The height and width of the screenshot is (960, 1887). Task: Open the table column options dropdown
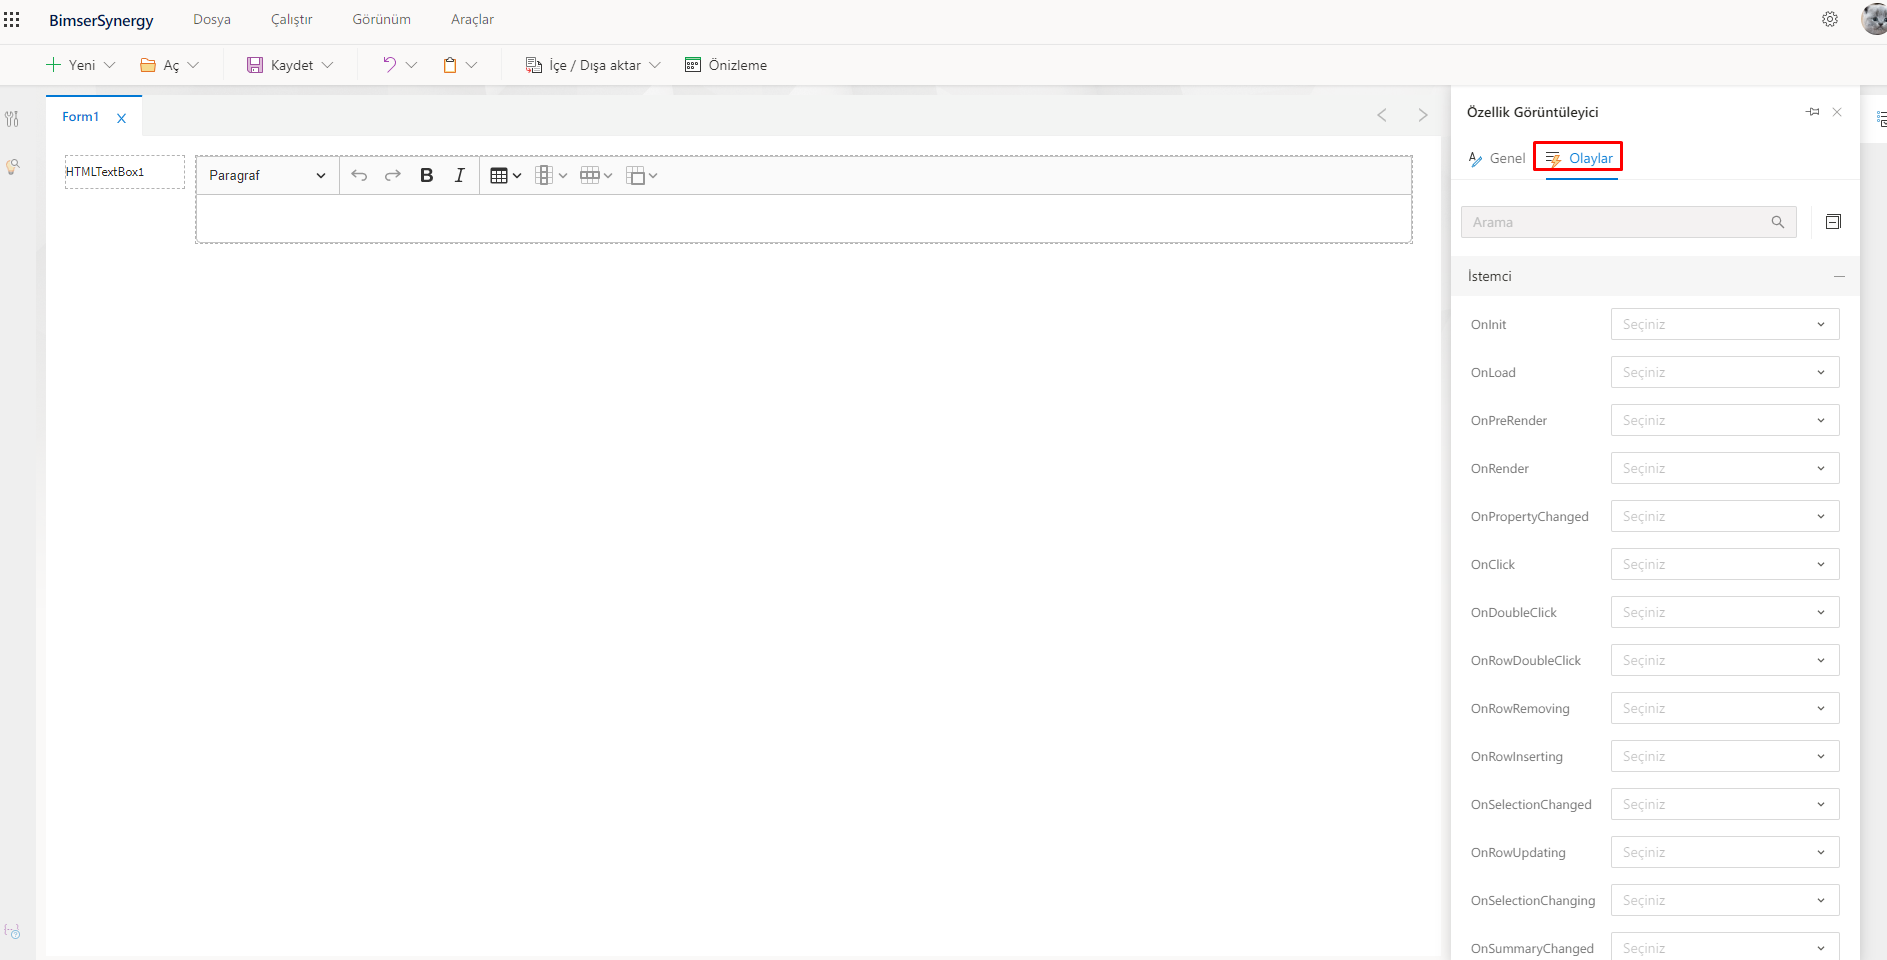[551, 176]
